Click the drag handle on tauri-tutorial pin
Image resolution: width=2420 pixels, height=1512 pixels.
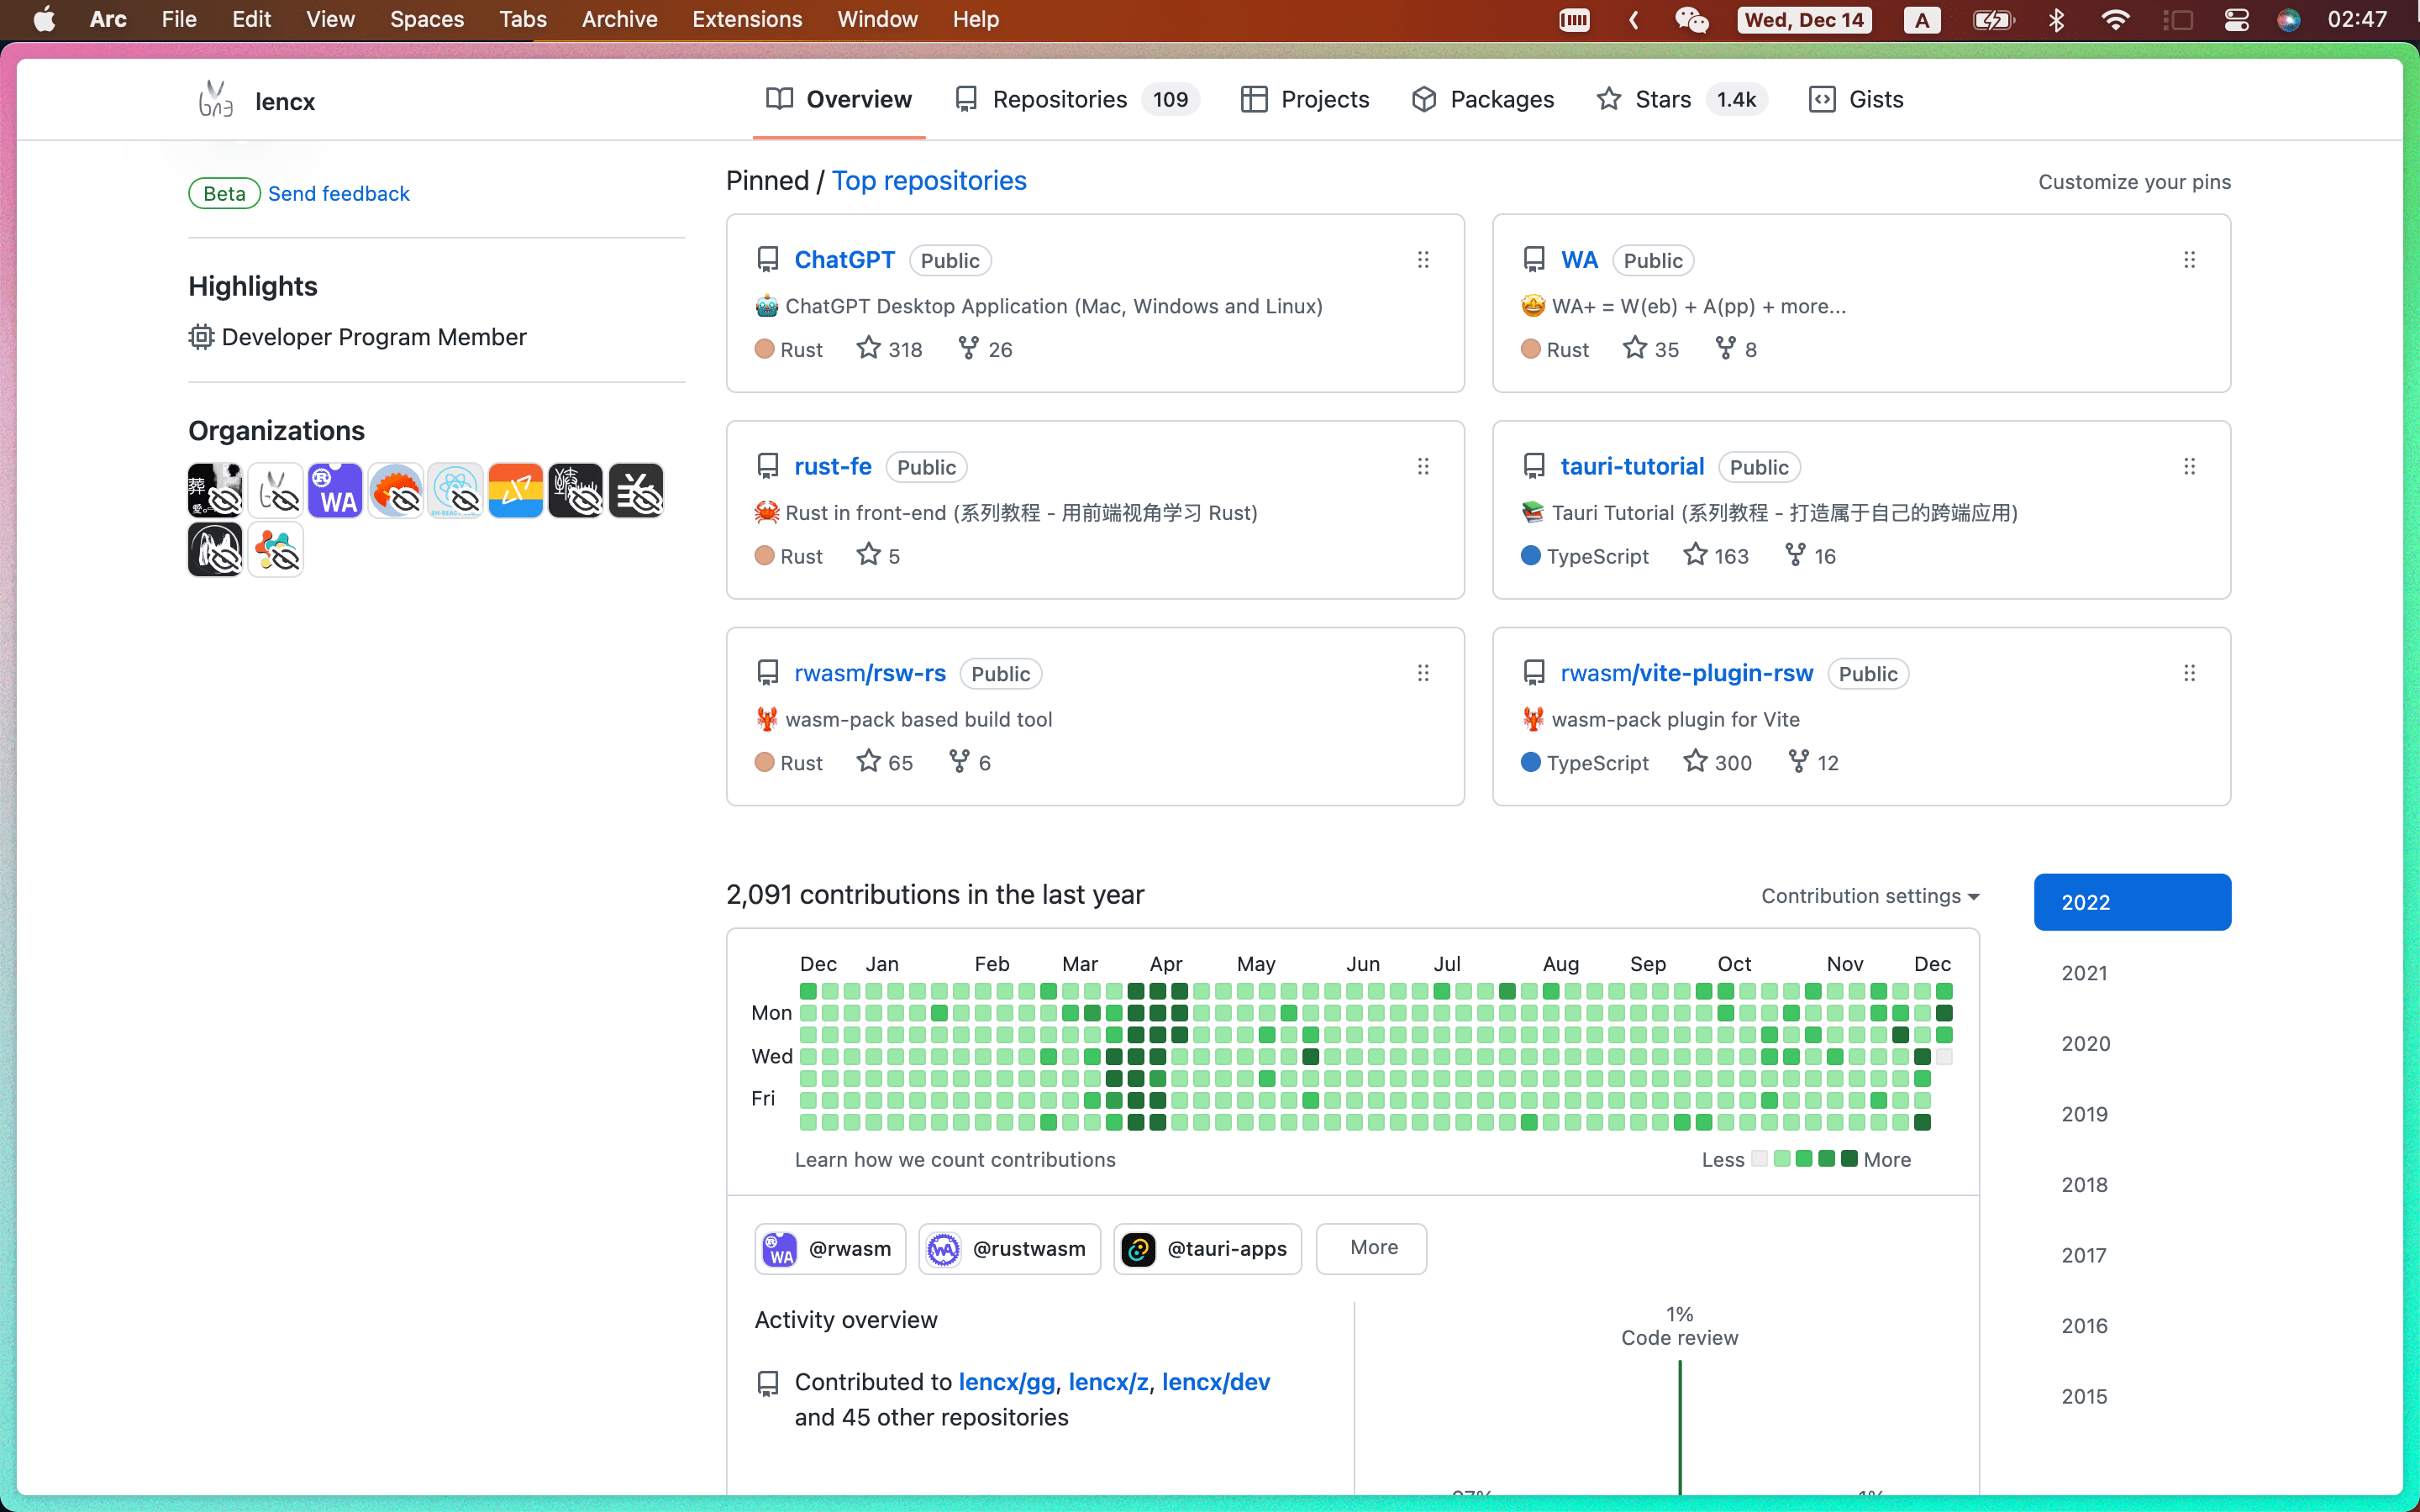(x=2189, y=467)
